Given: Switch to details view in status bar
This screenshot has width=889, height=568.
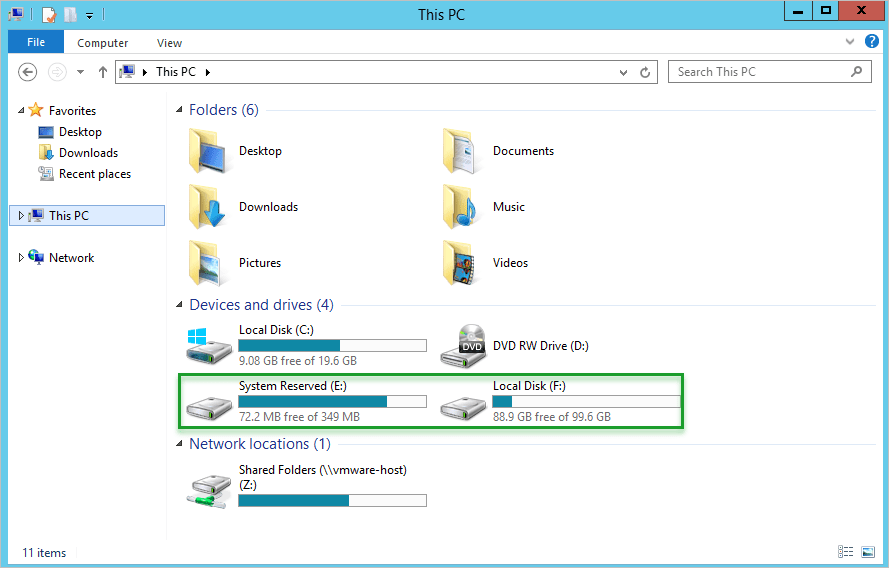Looking at the screenshot, I should pyautogui.click(x=846, y=552).
